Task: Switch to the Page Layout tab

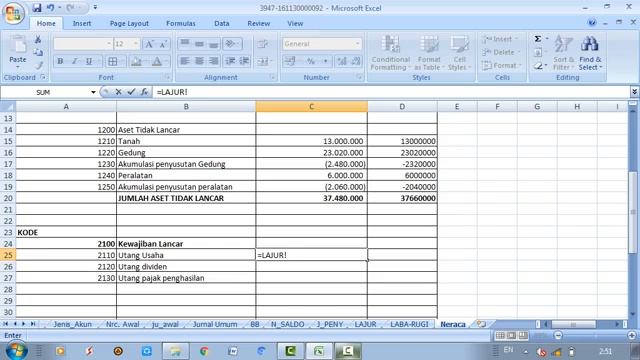Action: click(x=129, y=24)
